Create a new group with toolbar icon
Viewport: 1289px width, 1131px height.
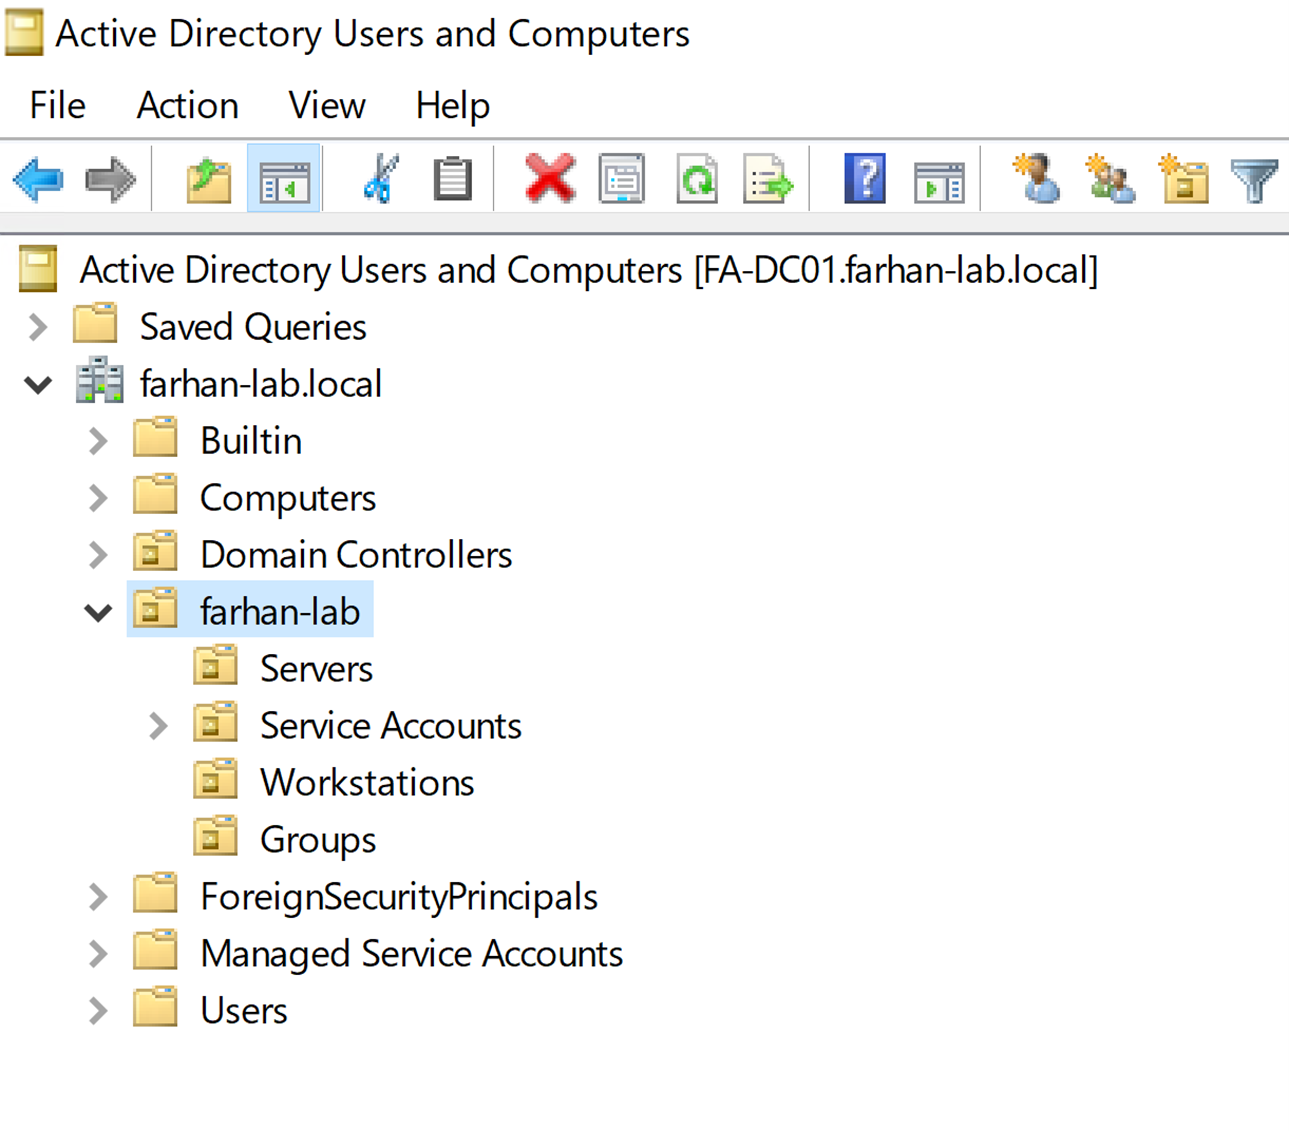coord(1109,180)
